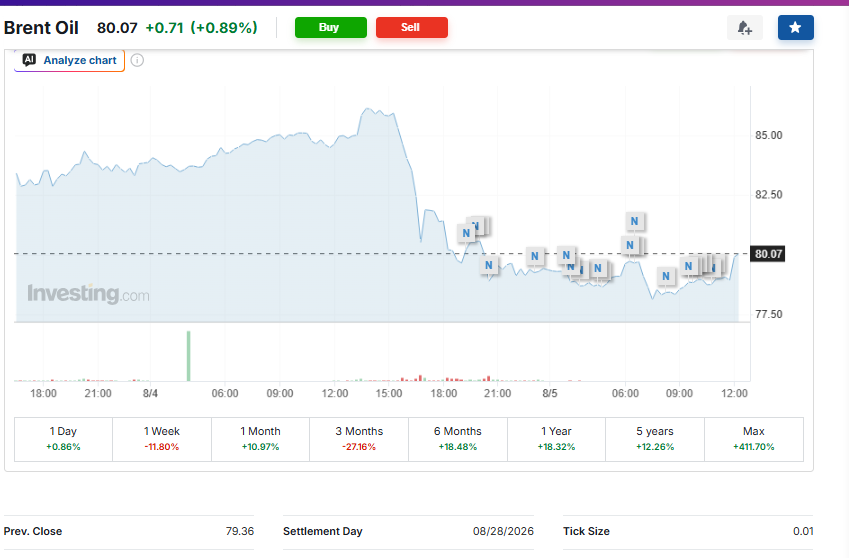This screenshot has width=849, height=558.
Task: Add Brent Oil to watchlist star
Action: 795,28
